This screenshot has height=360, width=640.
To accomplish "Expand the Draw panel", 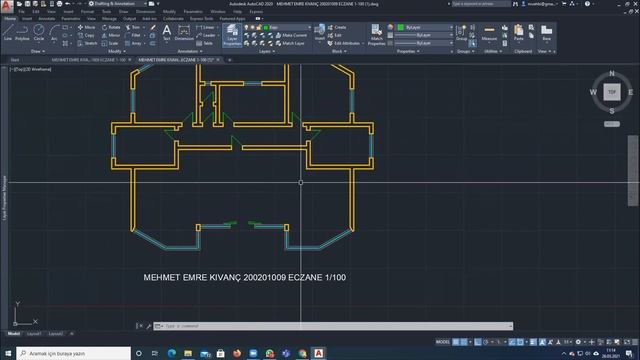I will [x=38, y=51].
